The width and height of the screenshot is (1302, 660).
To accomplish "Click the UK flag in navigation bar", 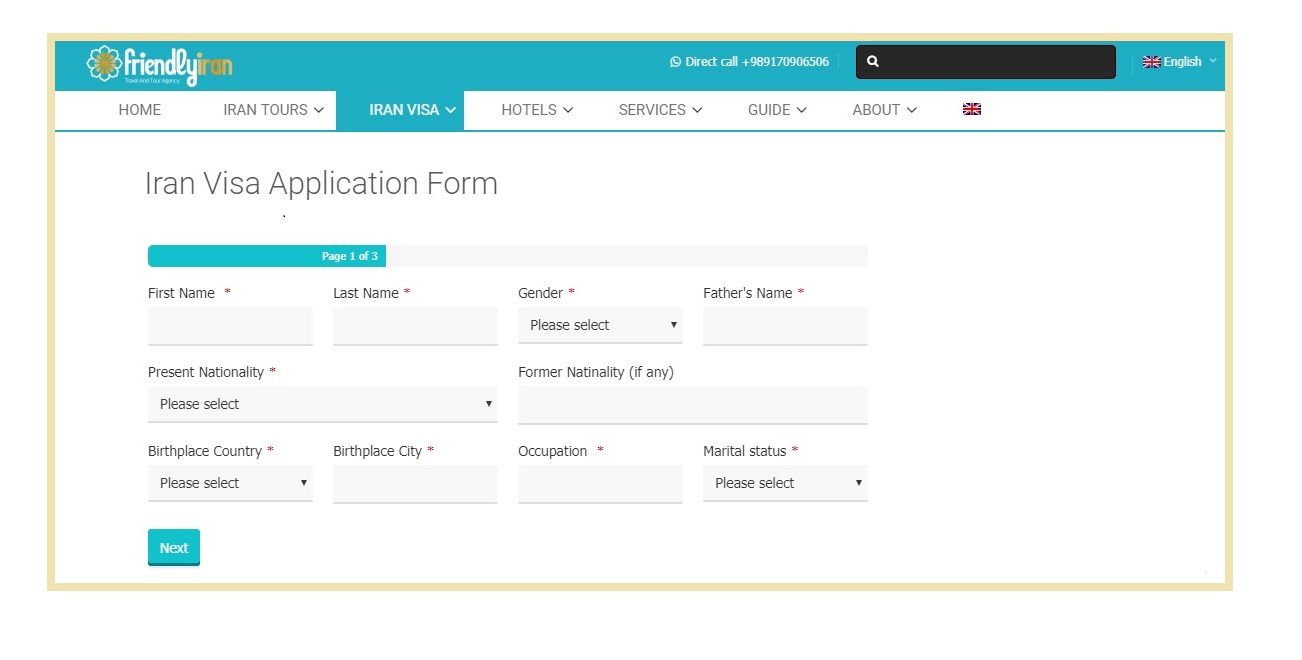I will point(971,110).
